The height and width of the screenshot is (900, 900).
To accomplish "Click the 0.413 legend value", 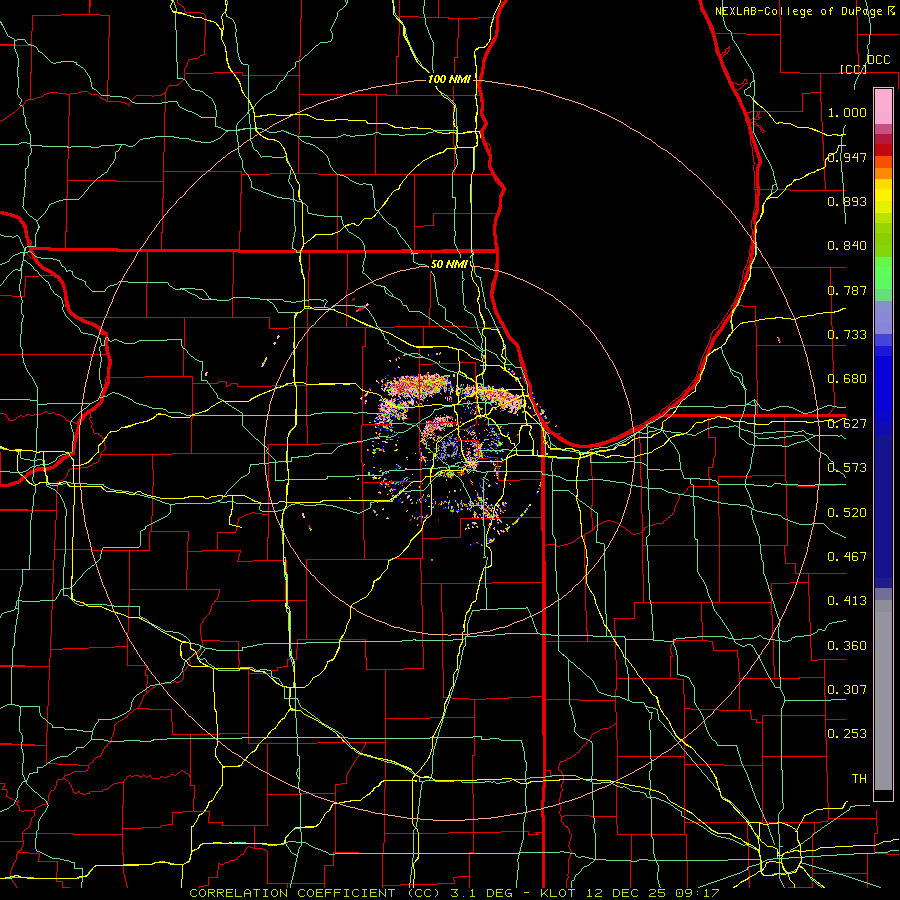I will (x=847, y=601).
